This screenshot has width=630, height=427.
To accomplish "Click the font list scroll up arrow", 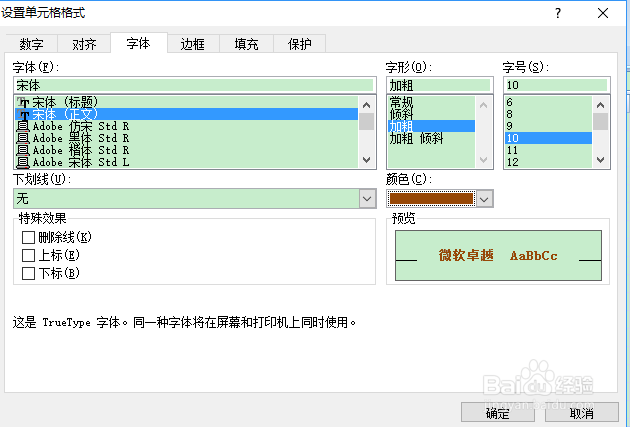I will pos(366,105).
